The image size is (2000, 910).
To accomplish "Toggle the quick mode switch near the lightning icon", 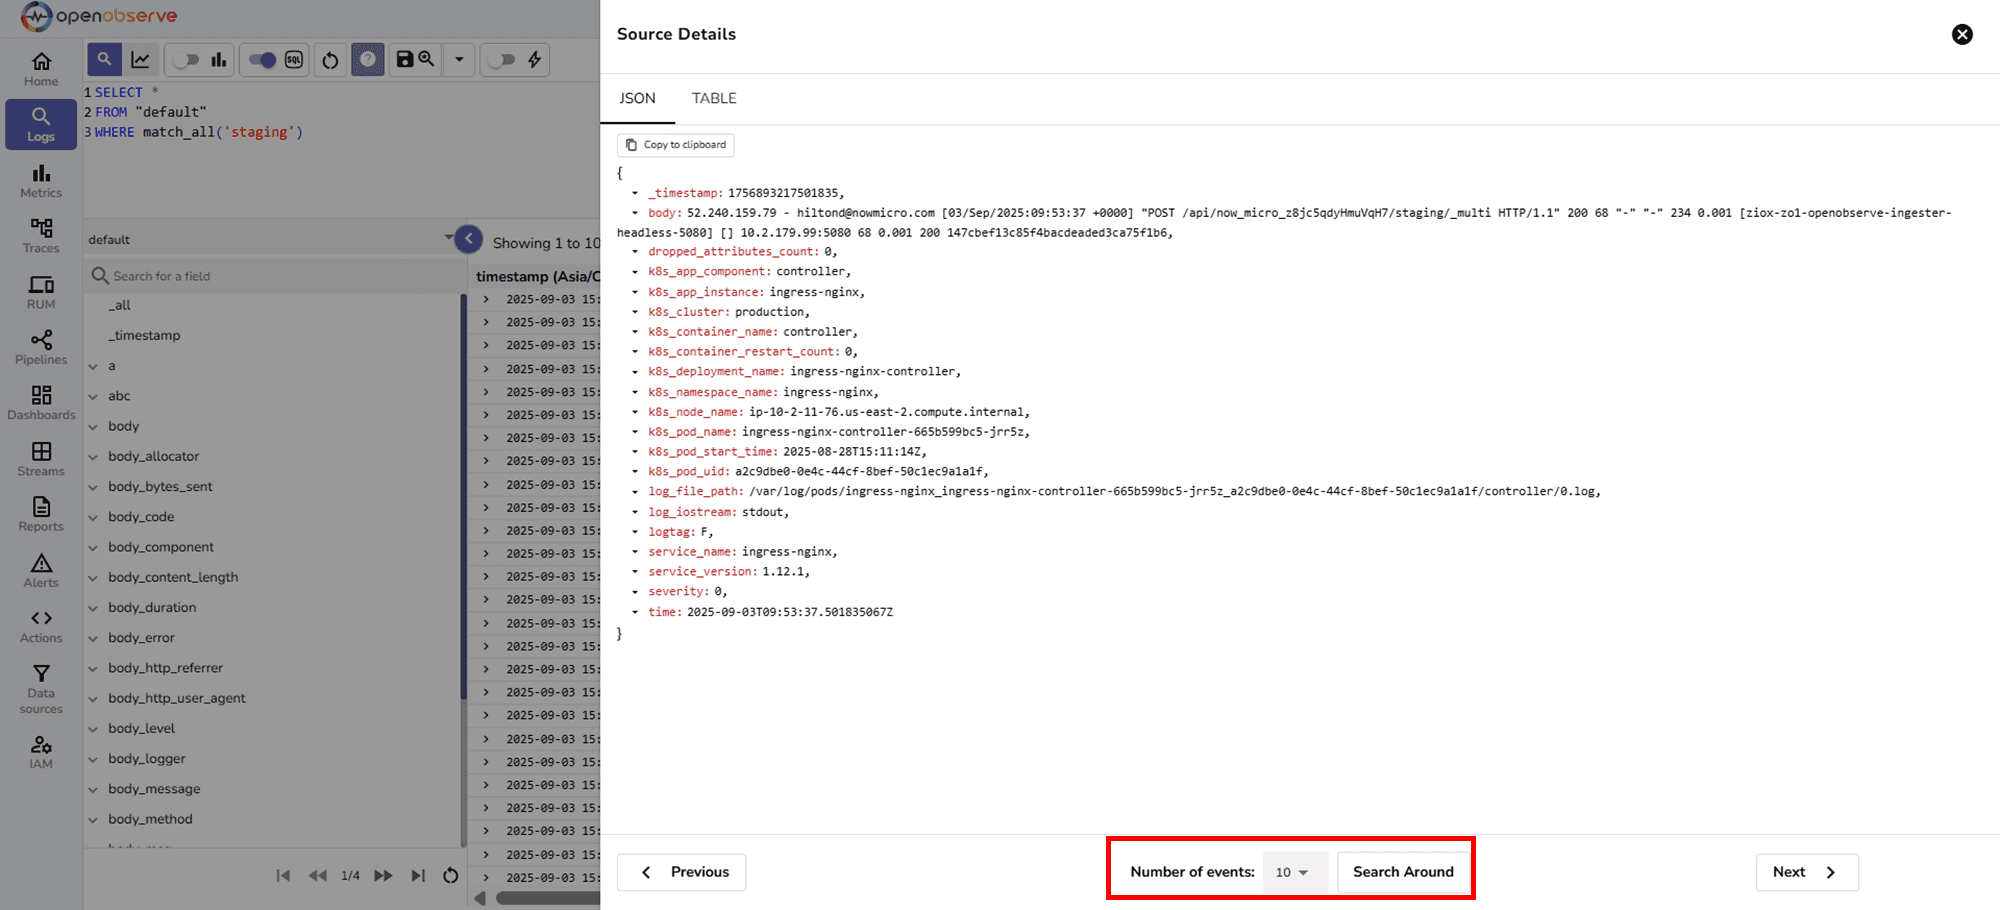I will click(x=500, y=59).
